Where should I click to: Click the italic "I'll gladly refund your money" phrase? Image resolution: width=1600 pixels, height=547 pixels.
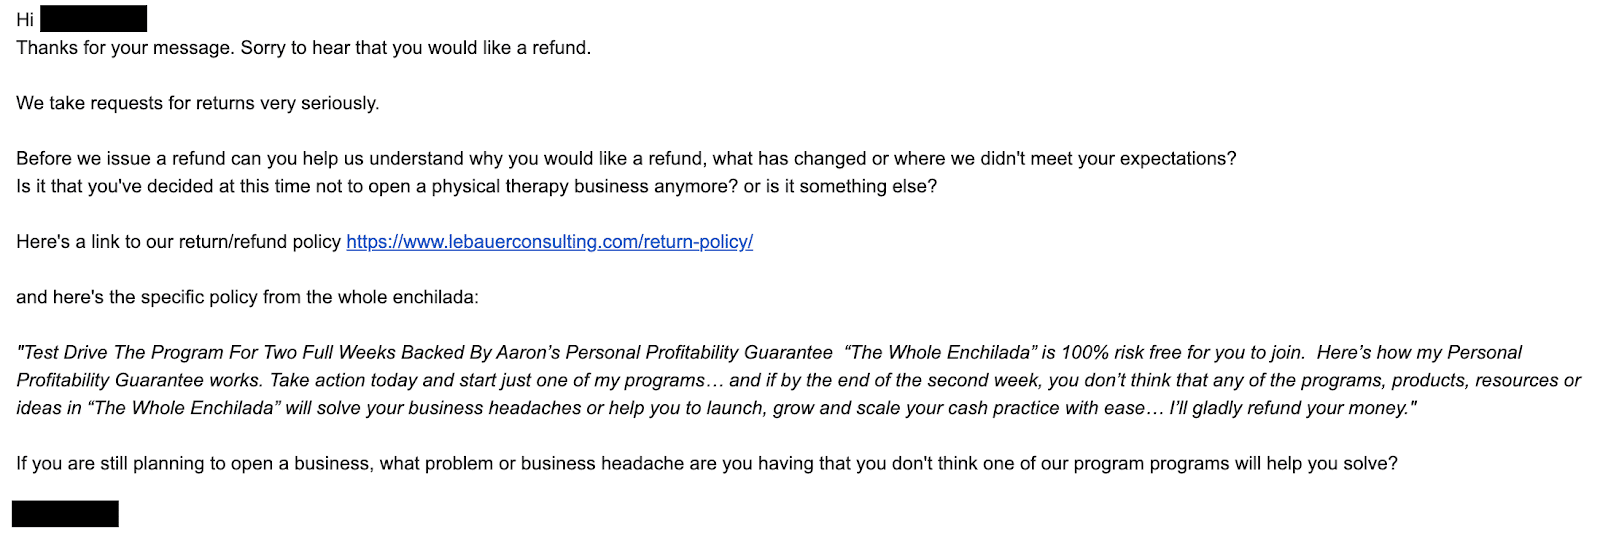coord(1293,409)
